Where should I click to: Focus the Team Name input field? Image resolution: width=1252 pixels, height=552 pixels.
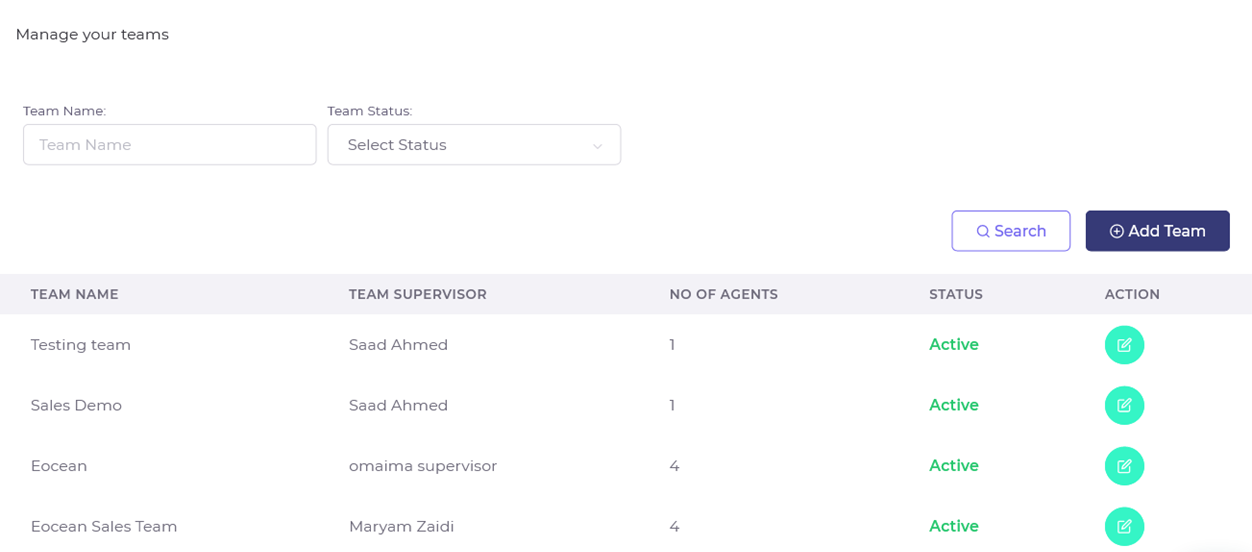click(169, 145)
